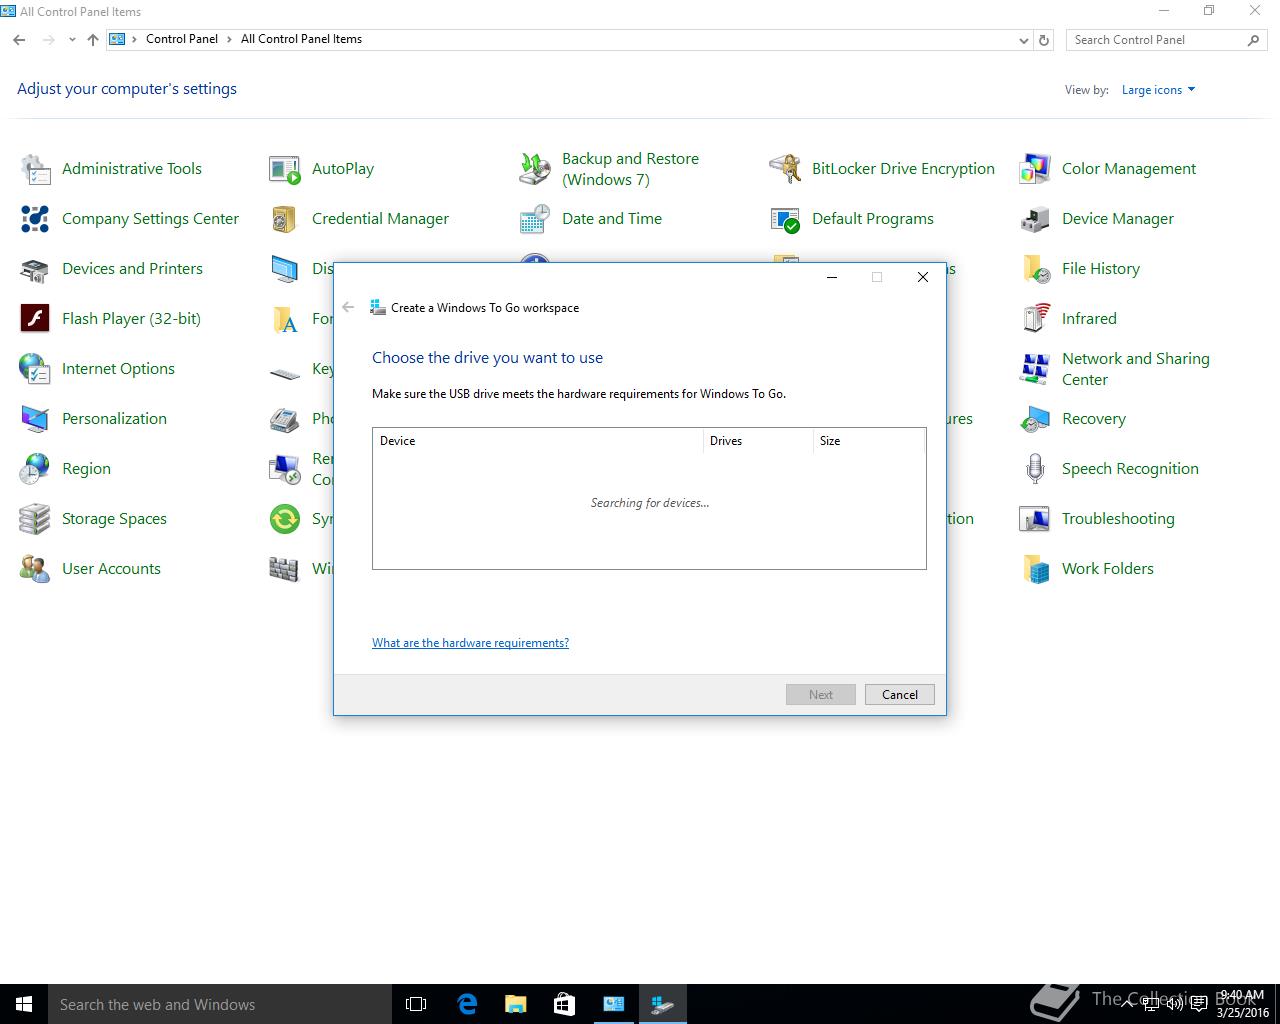
Task: Go up one level in Control Panel
Action: pyautogui.click(x=93, y=40)
